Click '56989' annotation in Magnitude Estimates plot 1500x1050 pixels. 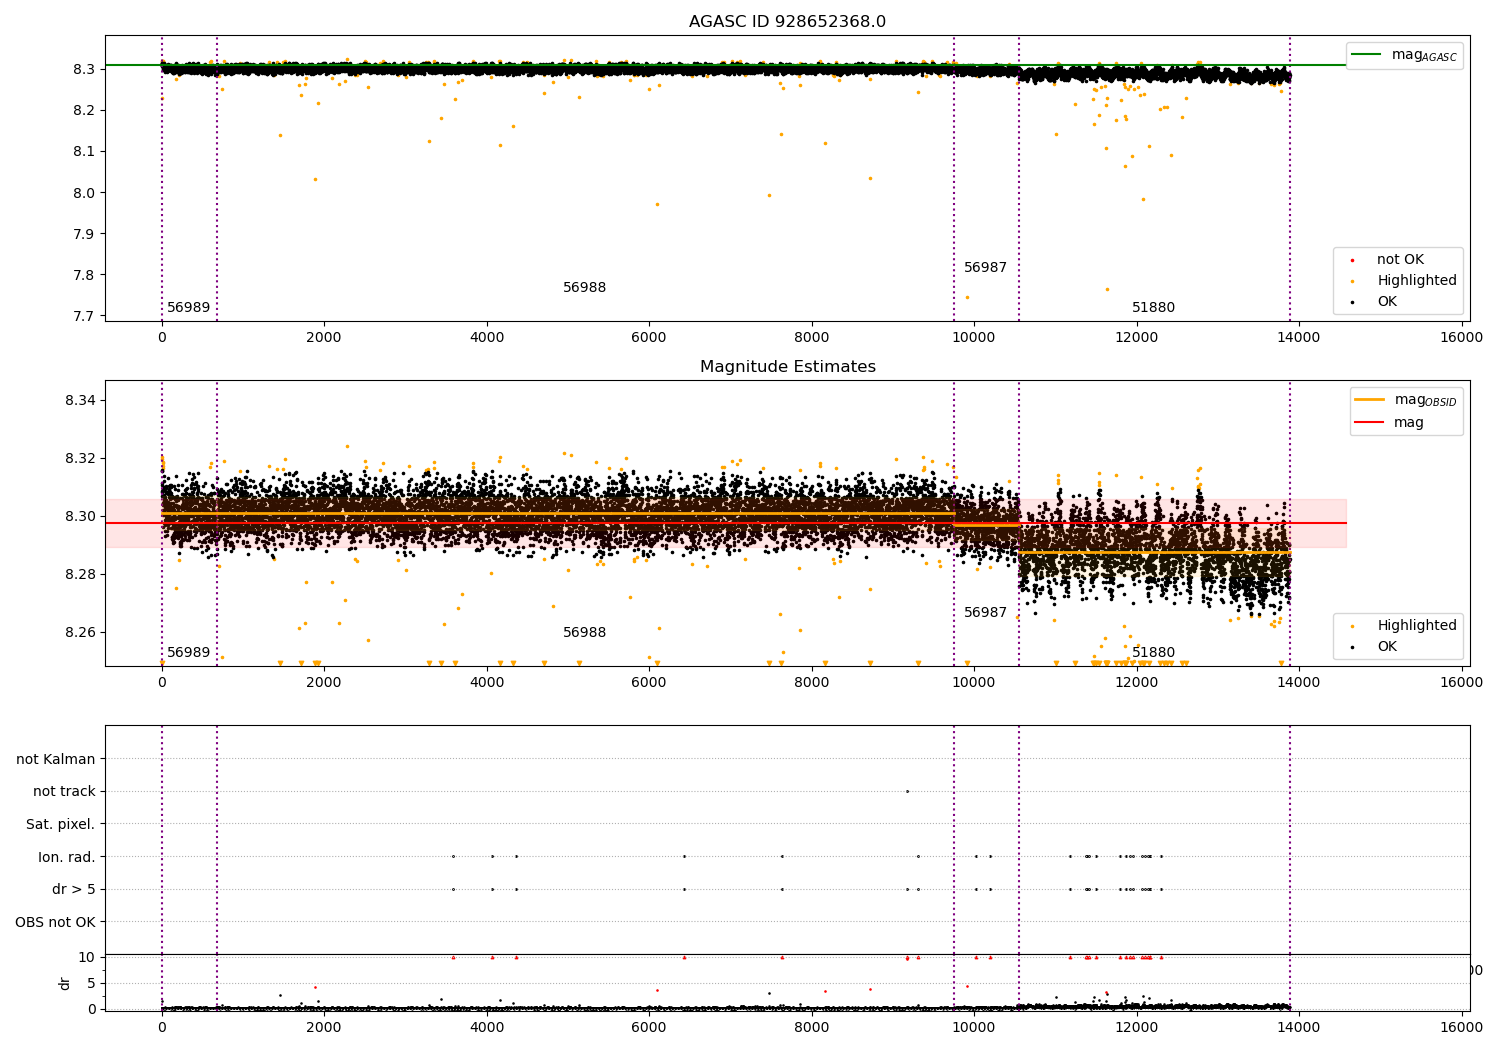point(189,653)
